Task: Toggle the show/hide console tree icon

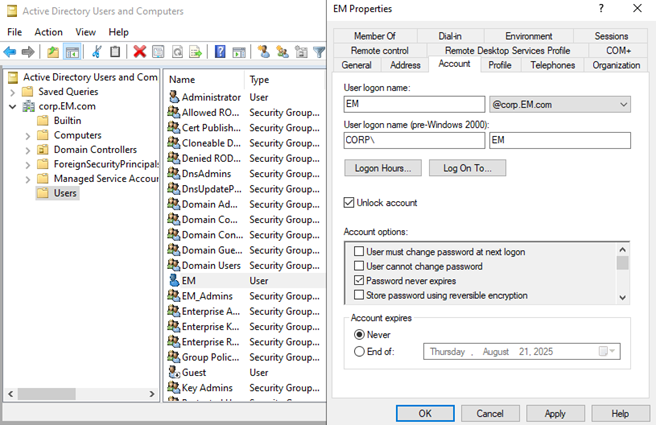Action: click(72, 52)
